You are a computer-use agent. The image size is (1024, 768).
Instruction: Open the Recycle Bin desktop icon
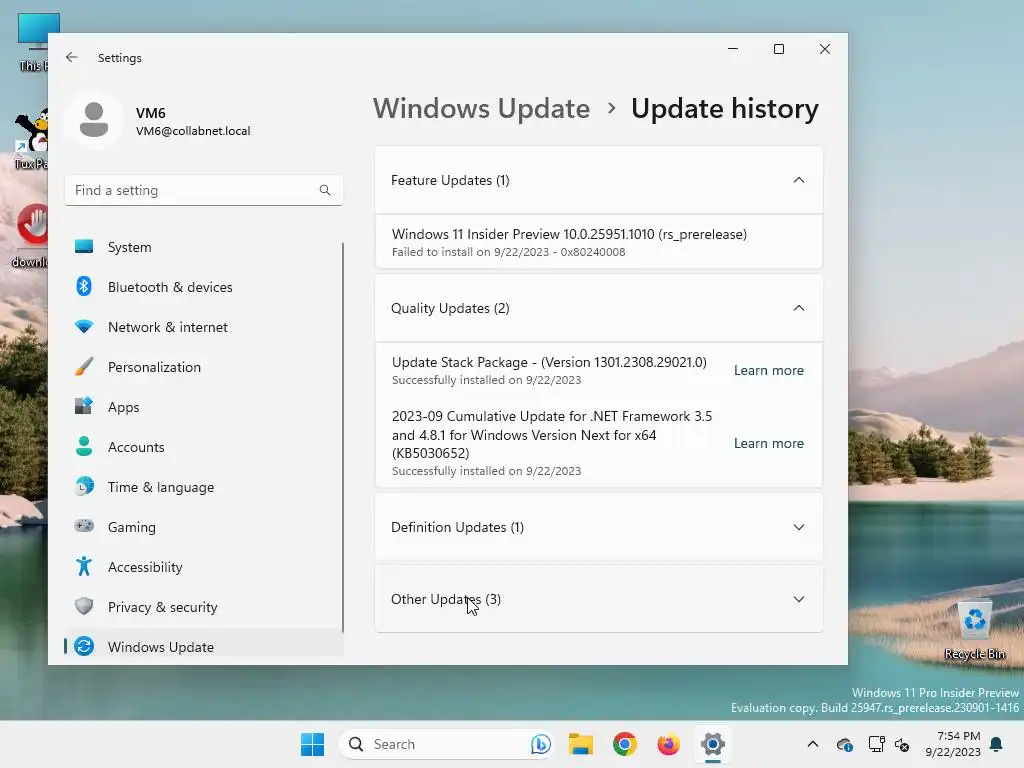click(974, 630)
